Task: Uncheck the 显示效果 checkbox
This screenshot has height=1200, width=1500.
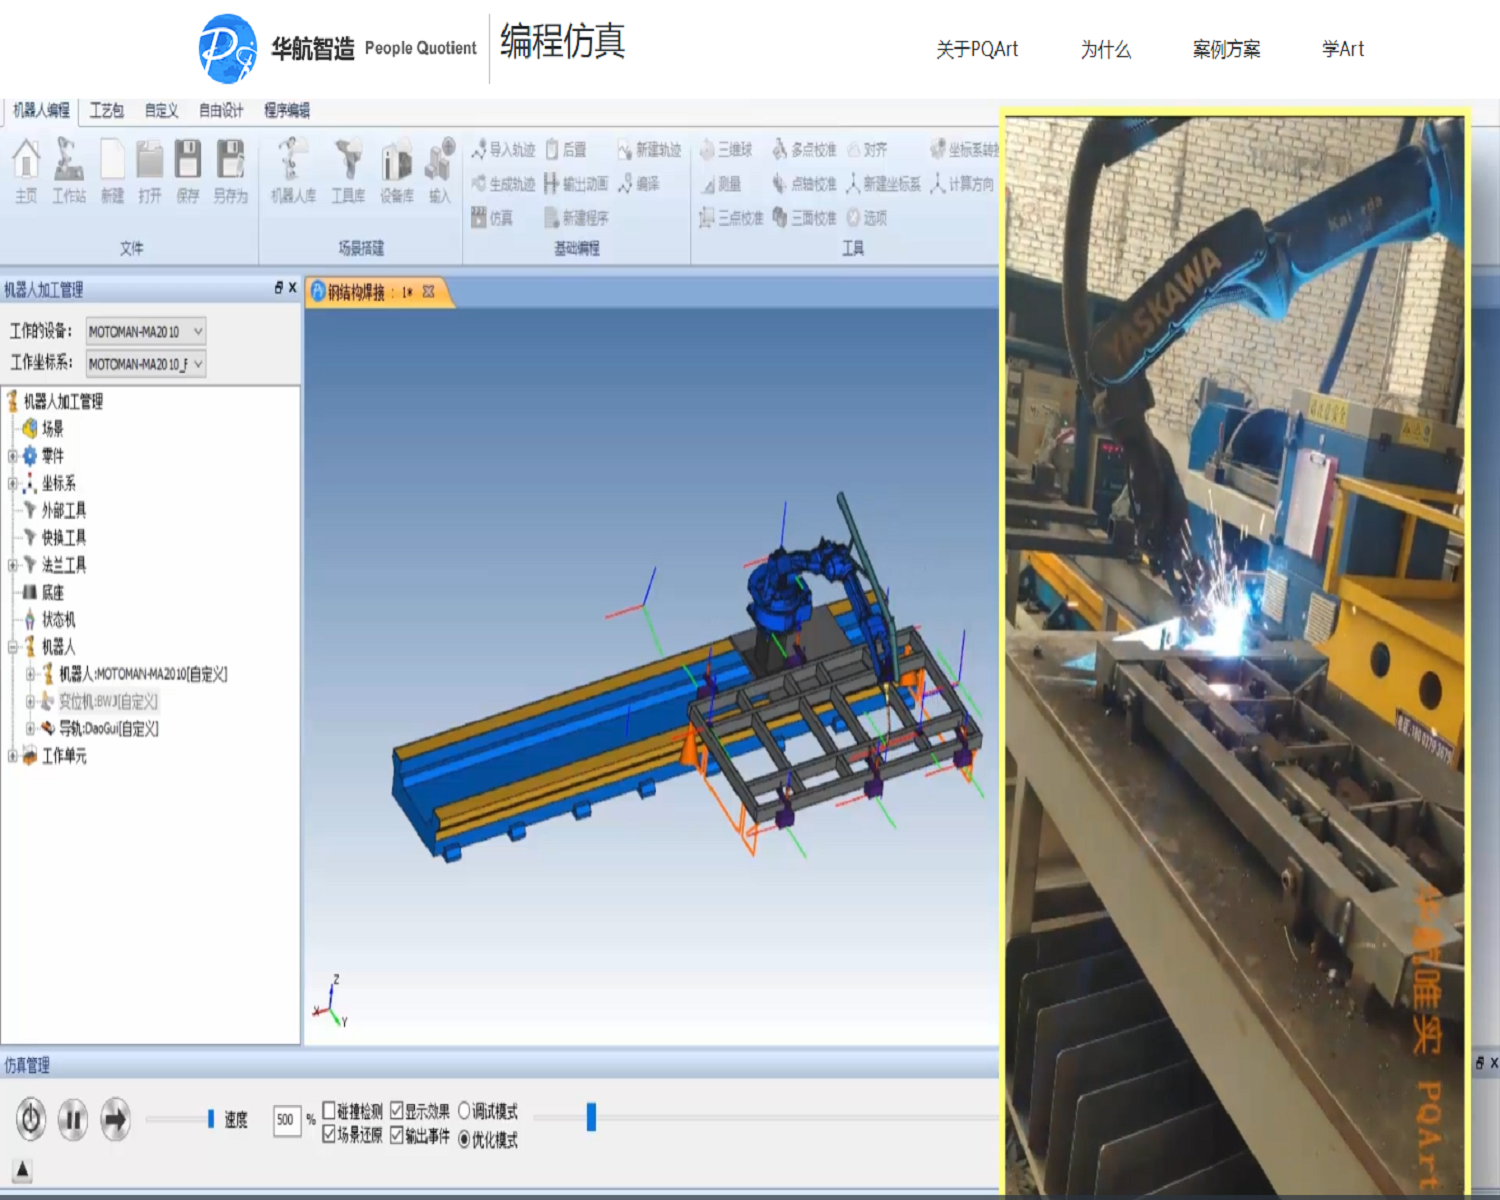Action: pos(397,1111)
